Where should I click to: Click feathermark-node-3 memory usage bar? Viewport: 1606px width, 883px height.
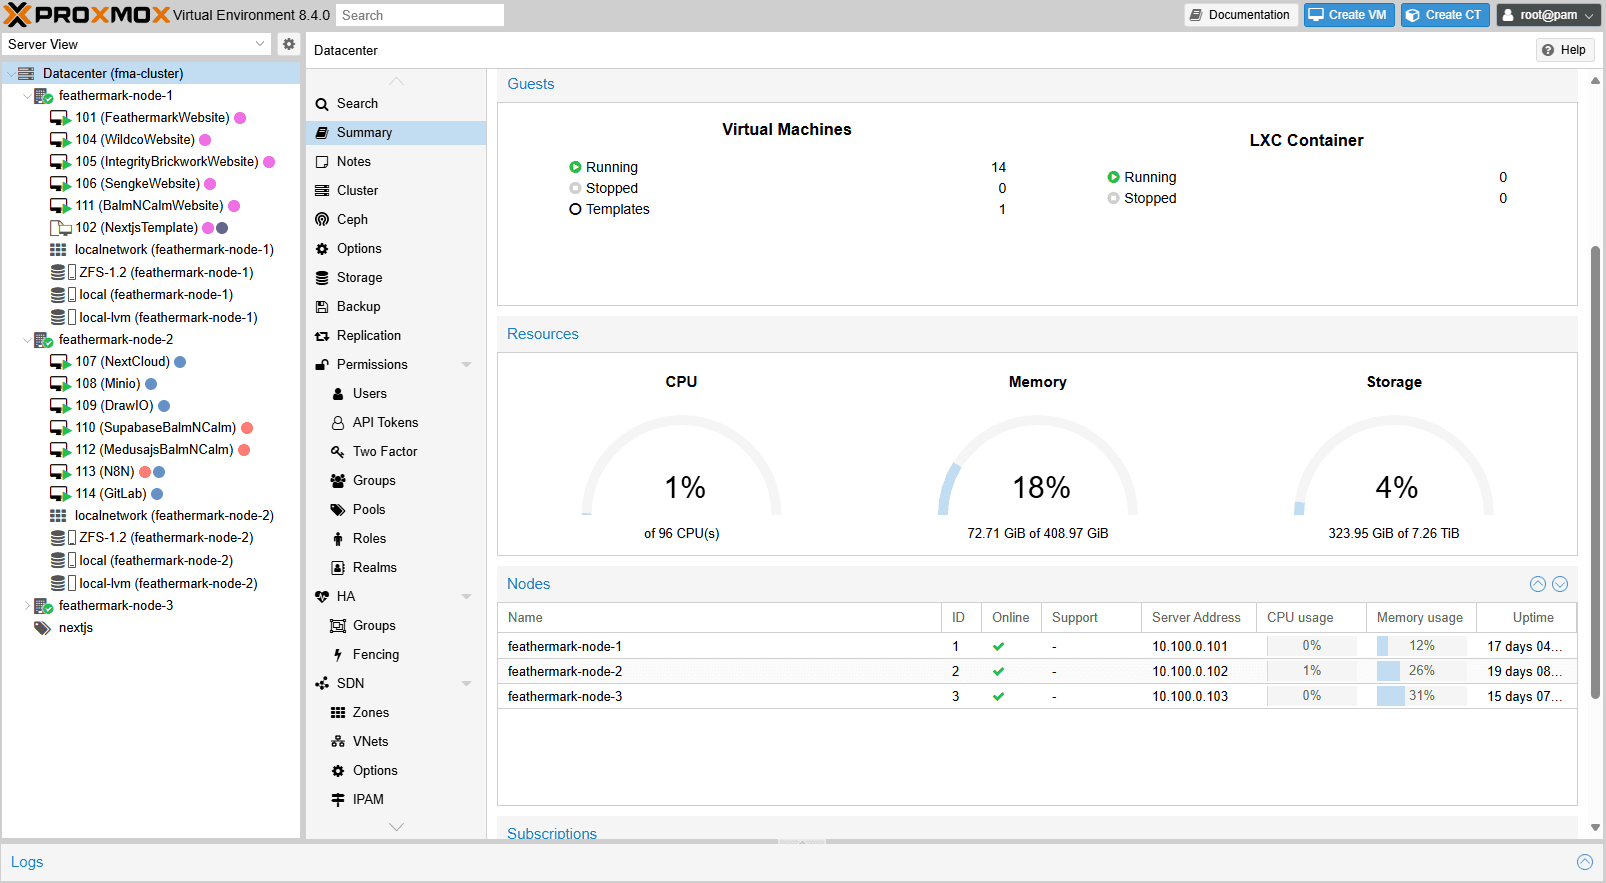pyautogui.click(x=1421, y=696)
